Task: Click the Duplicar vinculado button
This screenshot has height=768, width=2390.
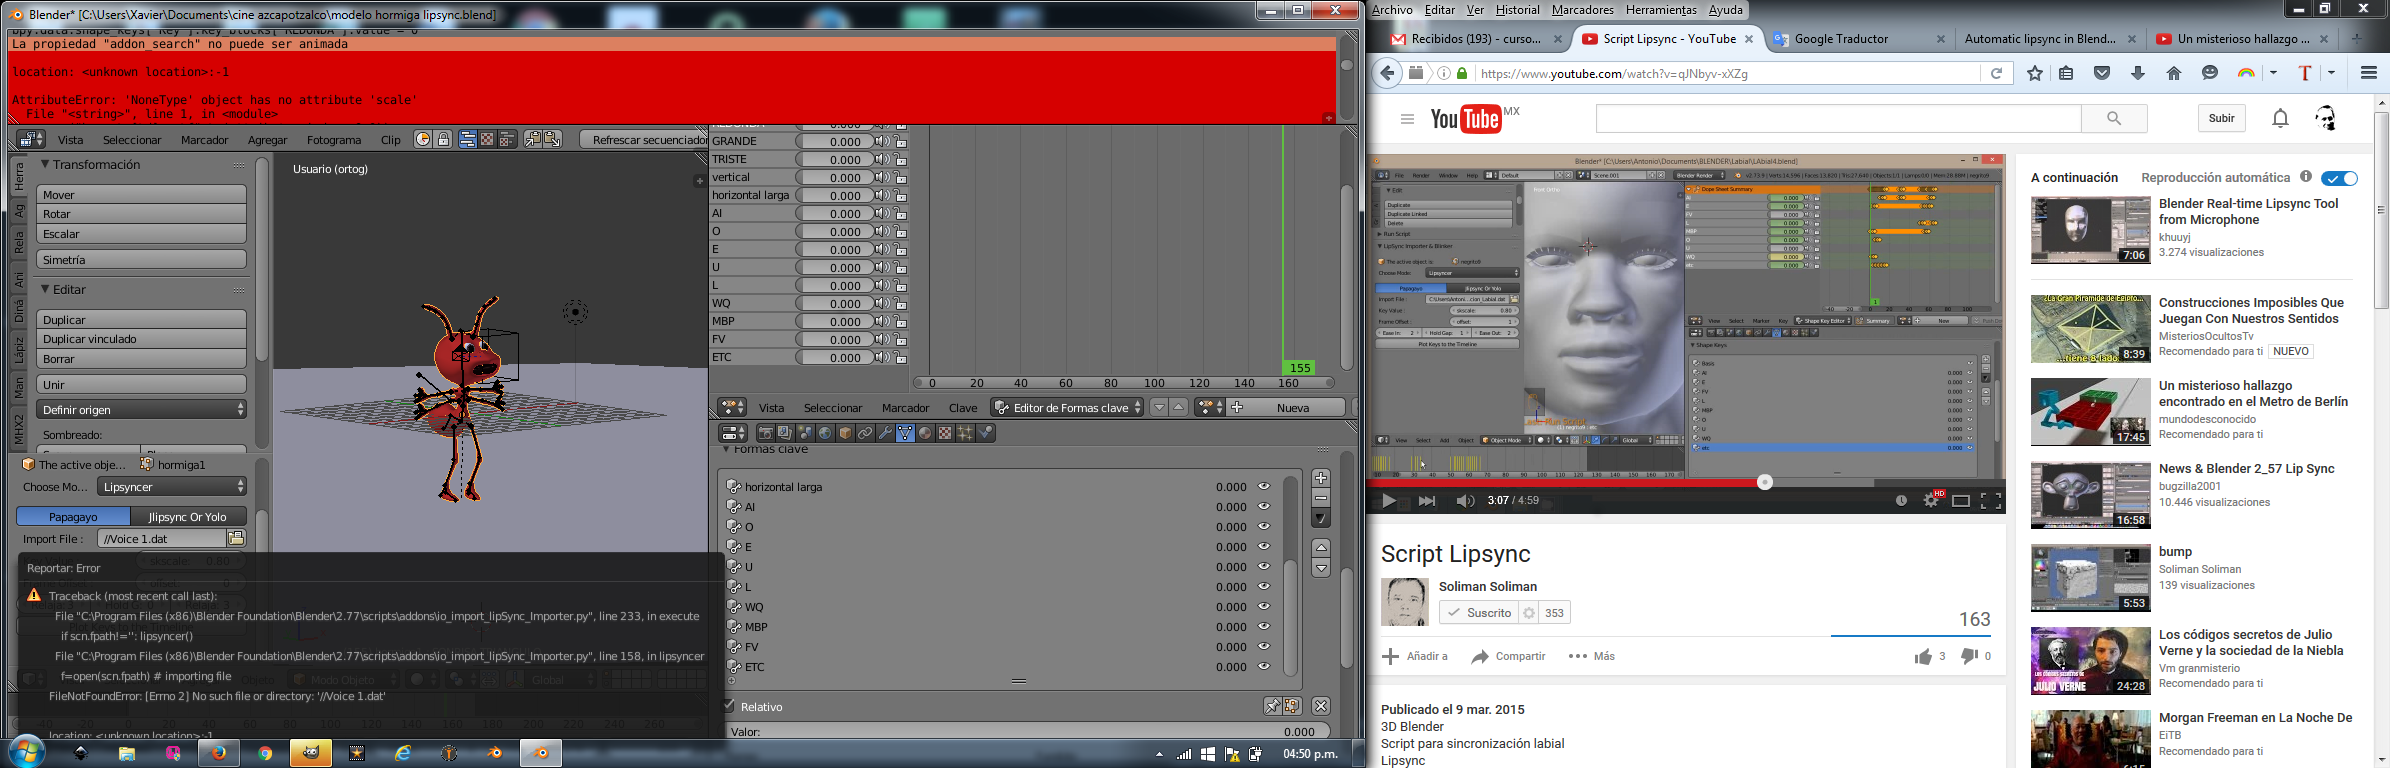Action: click(x=142, y=339)
